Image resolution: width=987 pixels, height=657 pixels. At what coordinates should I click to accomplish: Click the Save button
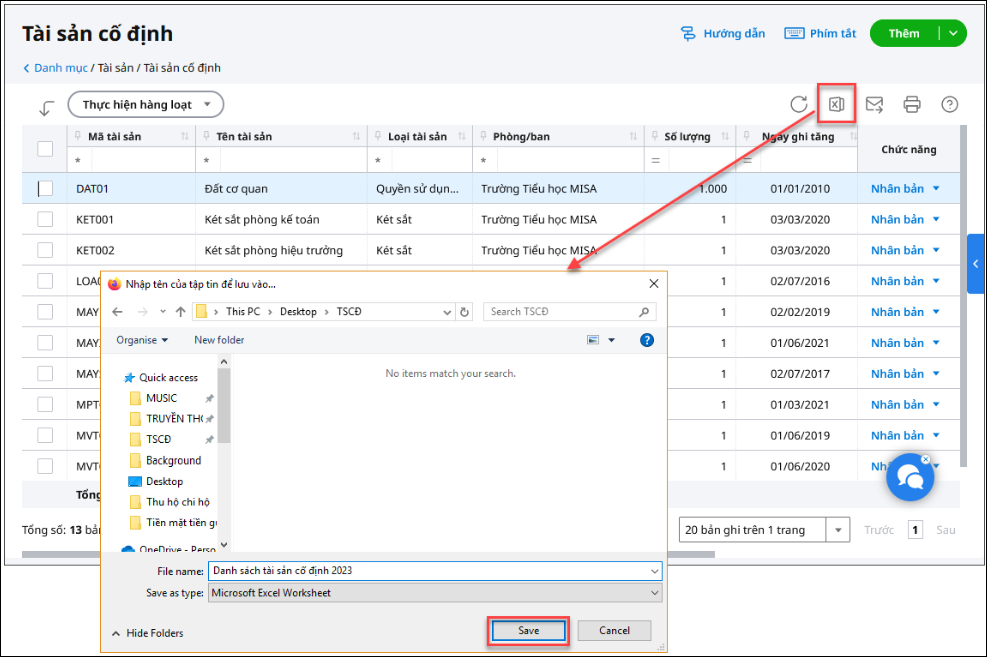(x=528, y=631)
